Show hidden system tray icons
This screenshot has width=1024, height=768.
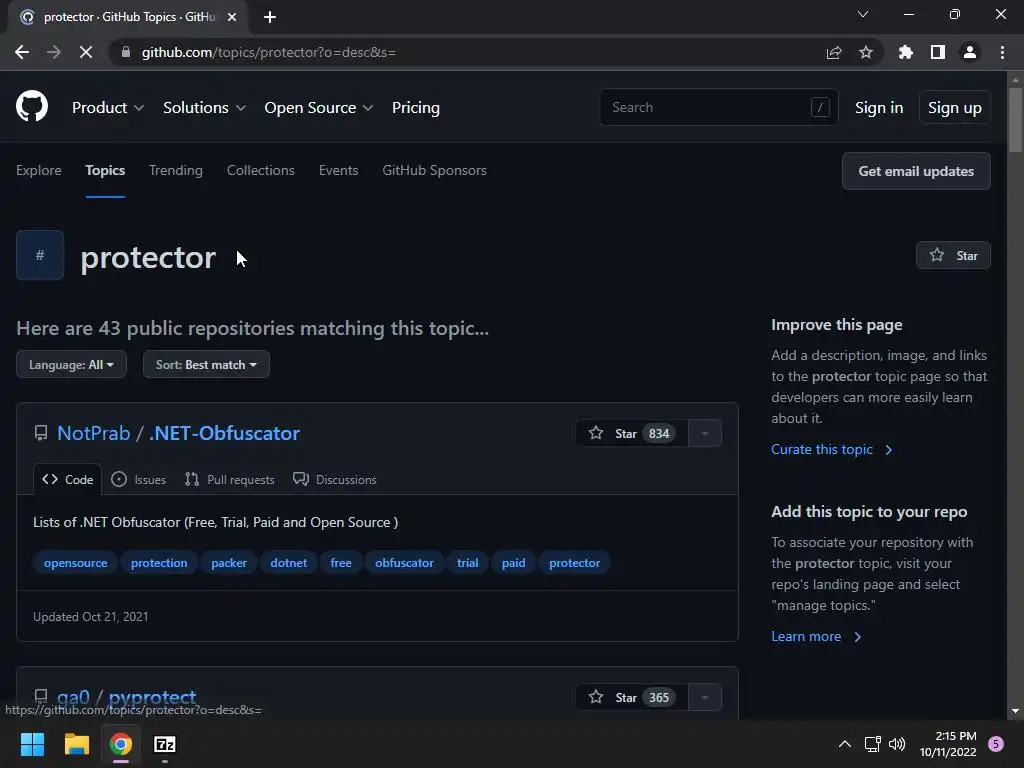coord(844,744)
